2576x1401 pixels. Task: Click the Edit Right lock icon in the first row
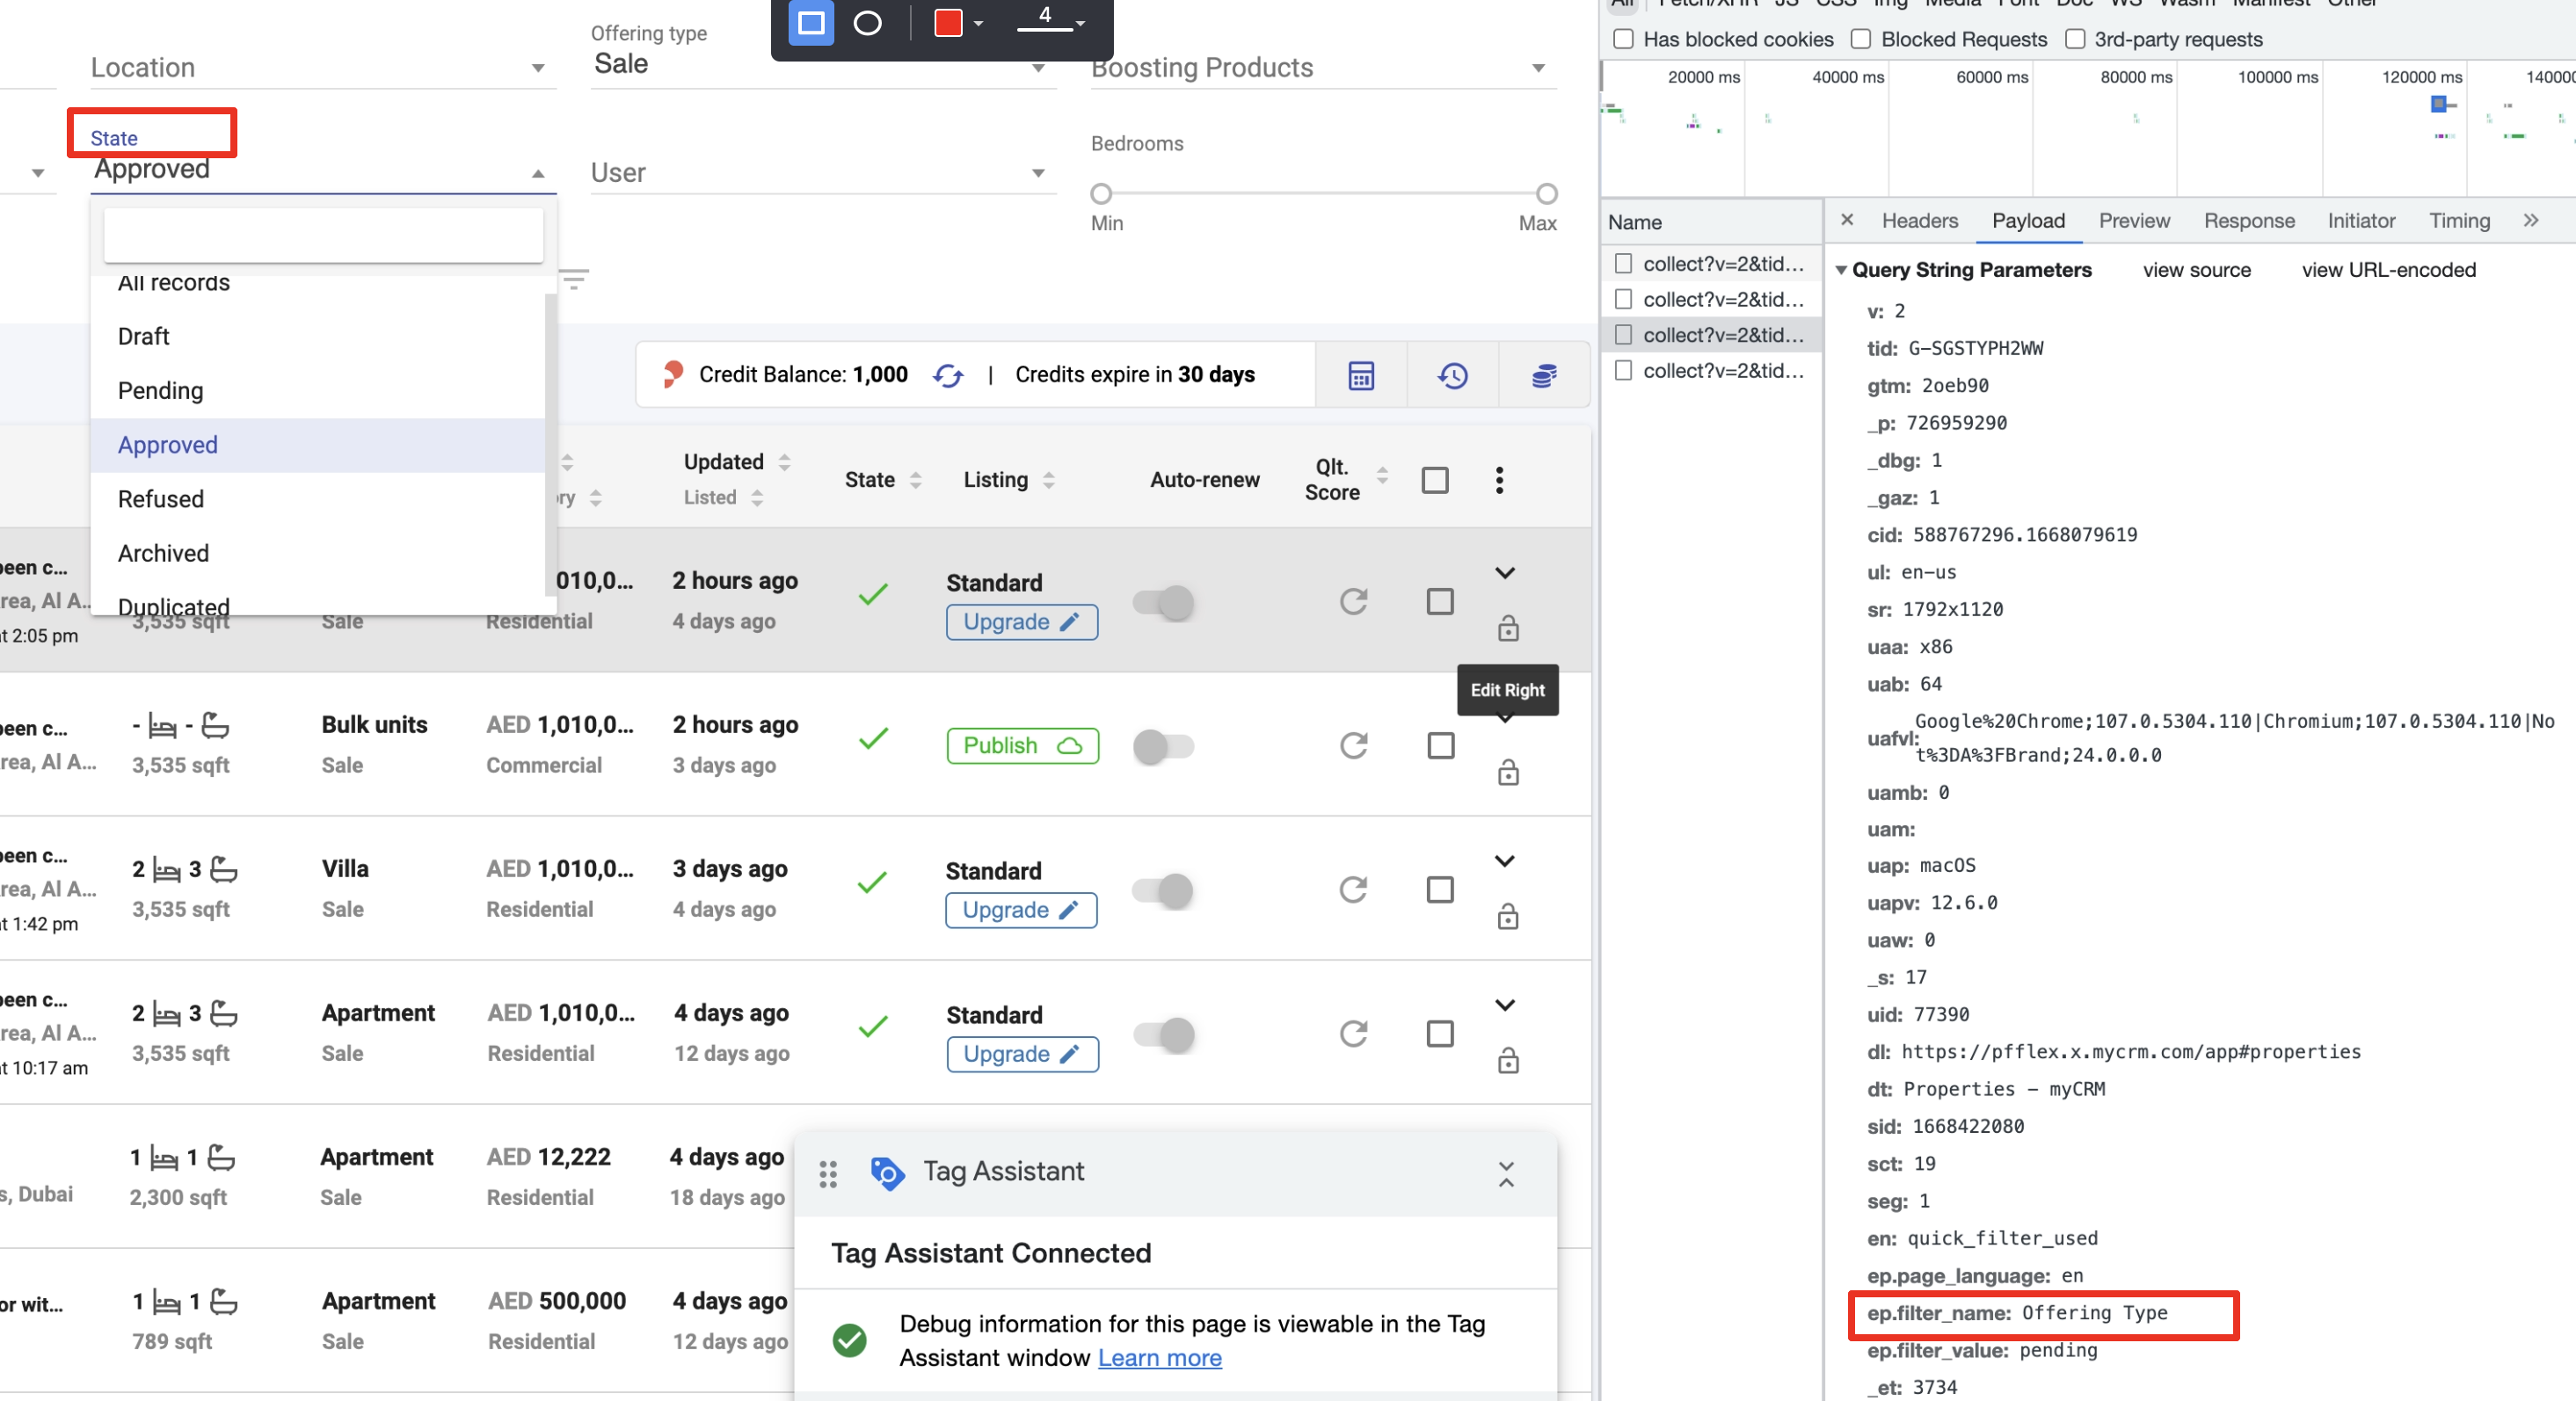click(x=1507, y=628)
